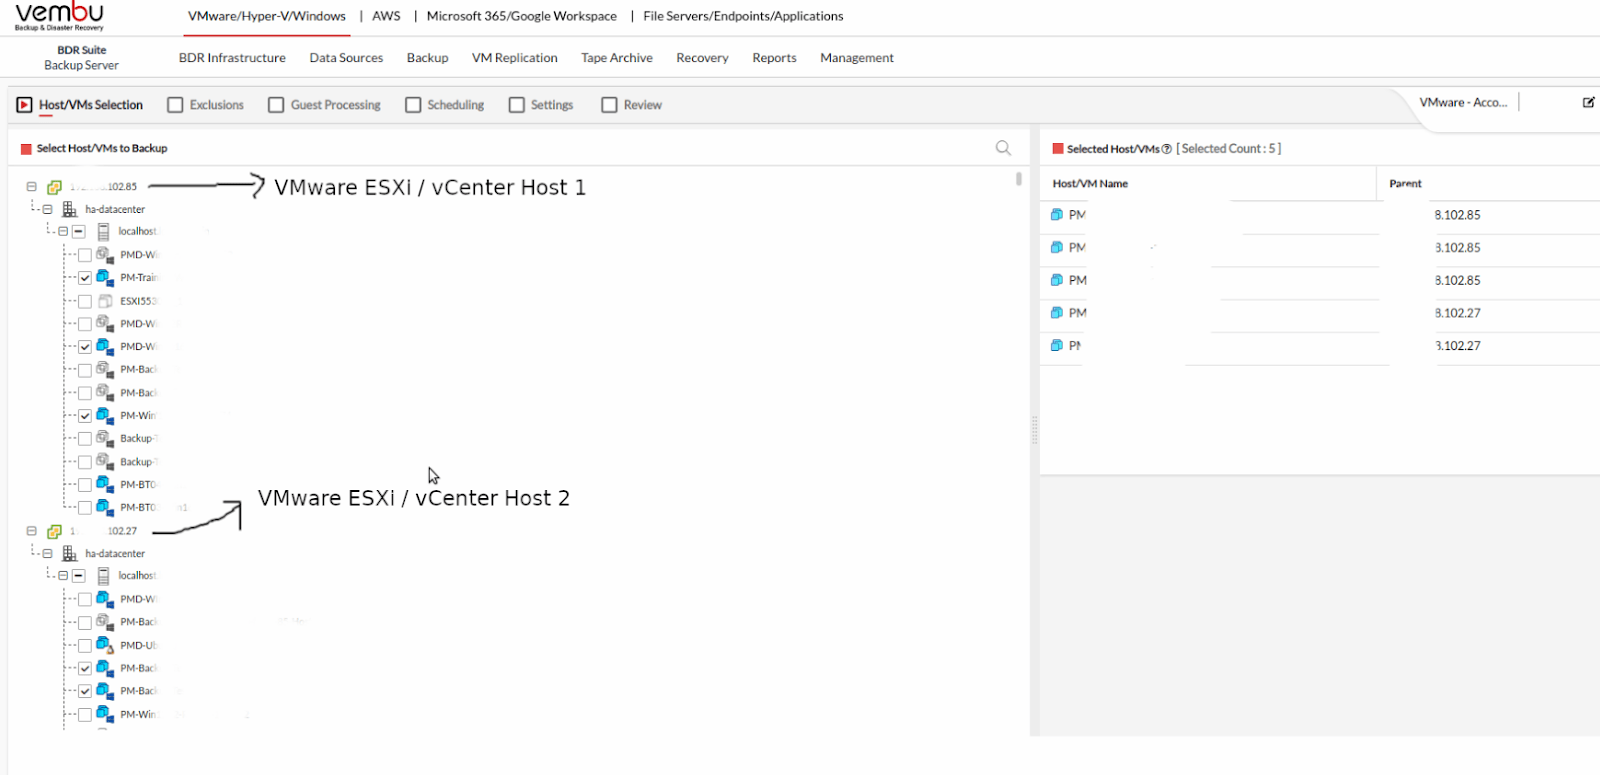Click the Host/VMs Selection step play icon
1600x775 pixels.
24,105
